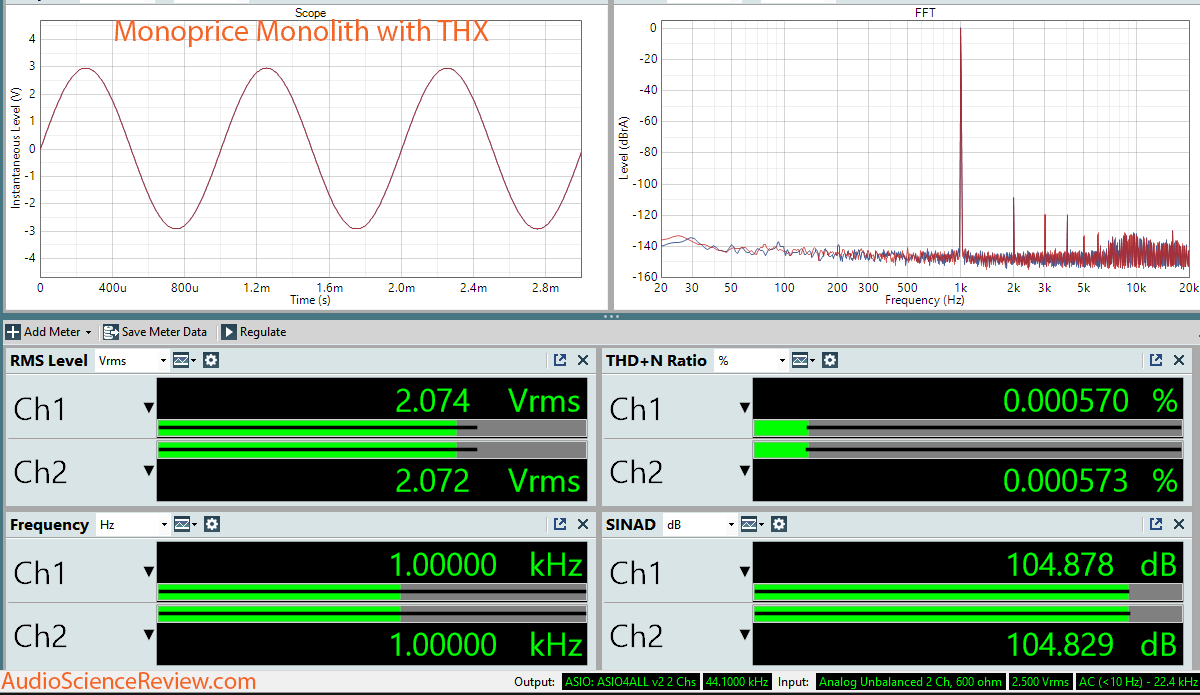1200x695 pixels.
Task: Open Frequency meter settings gear
Action: (212, 524)
